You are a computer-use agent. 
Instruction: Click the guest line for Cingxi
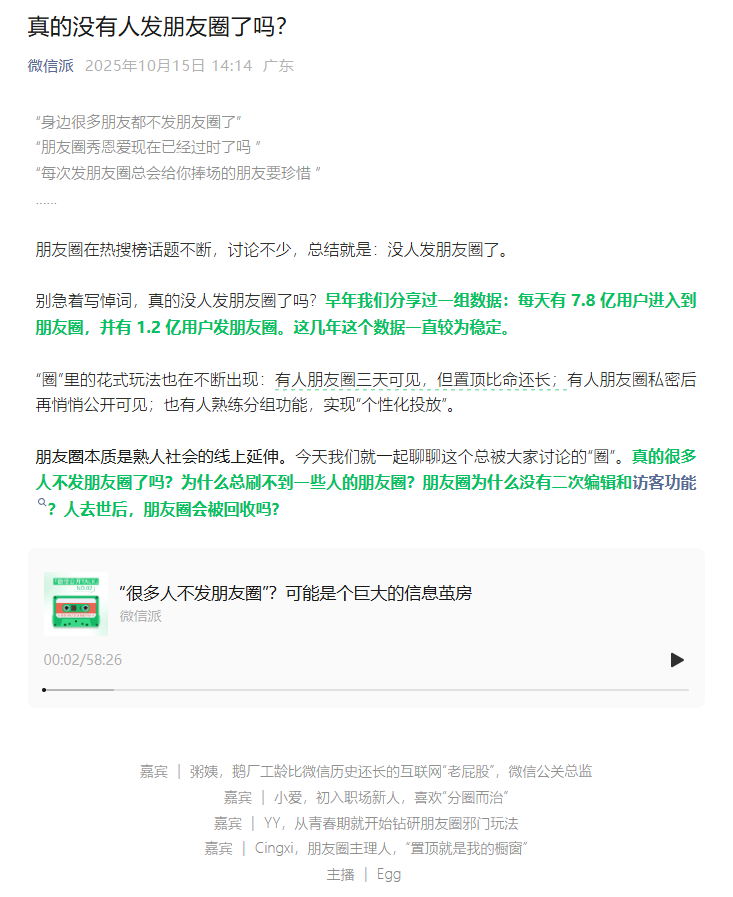coord(366,848)
